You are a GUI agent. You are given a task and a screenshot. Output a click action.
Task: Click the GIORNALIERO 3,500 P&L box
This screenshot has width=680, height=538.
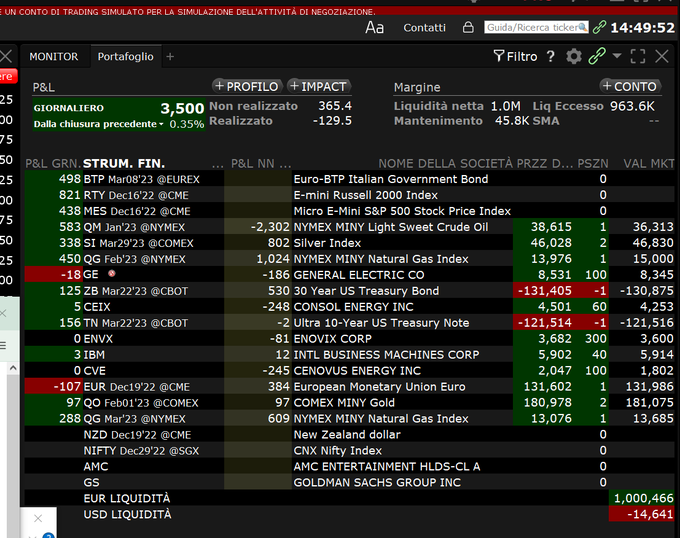pos(119,115)
